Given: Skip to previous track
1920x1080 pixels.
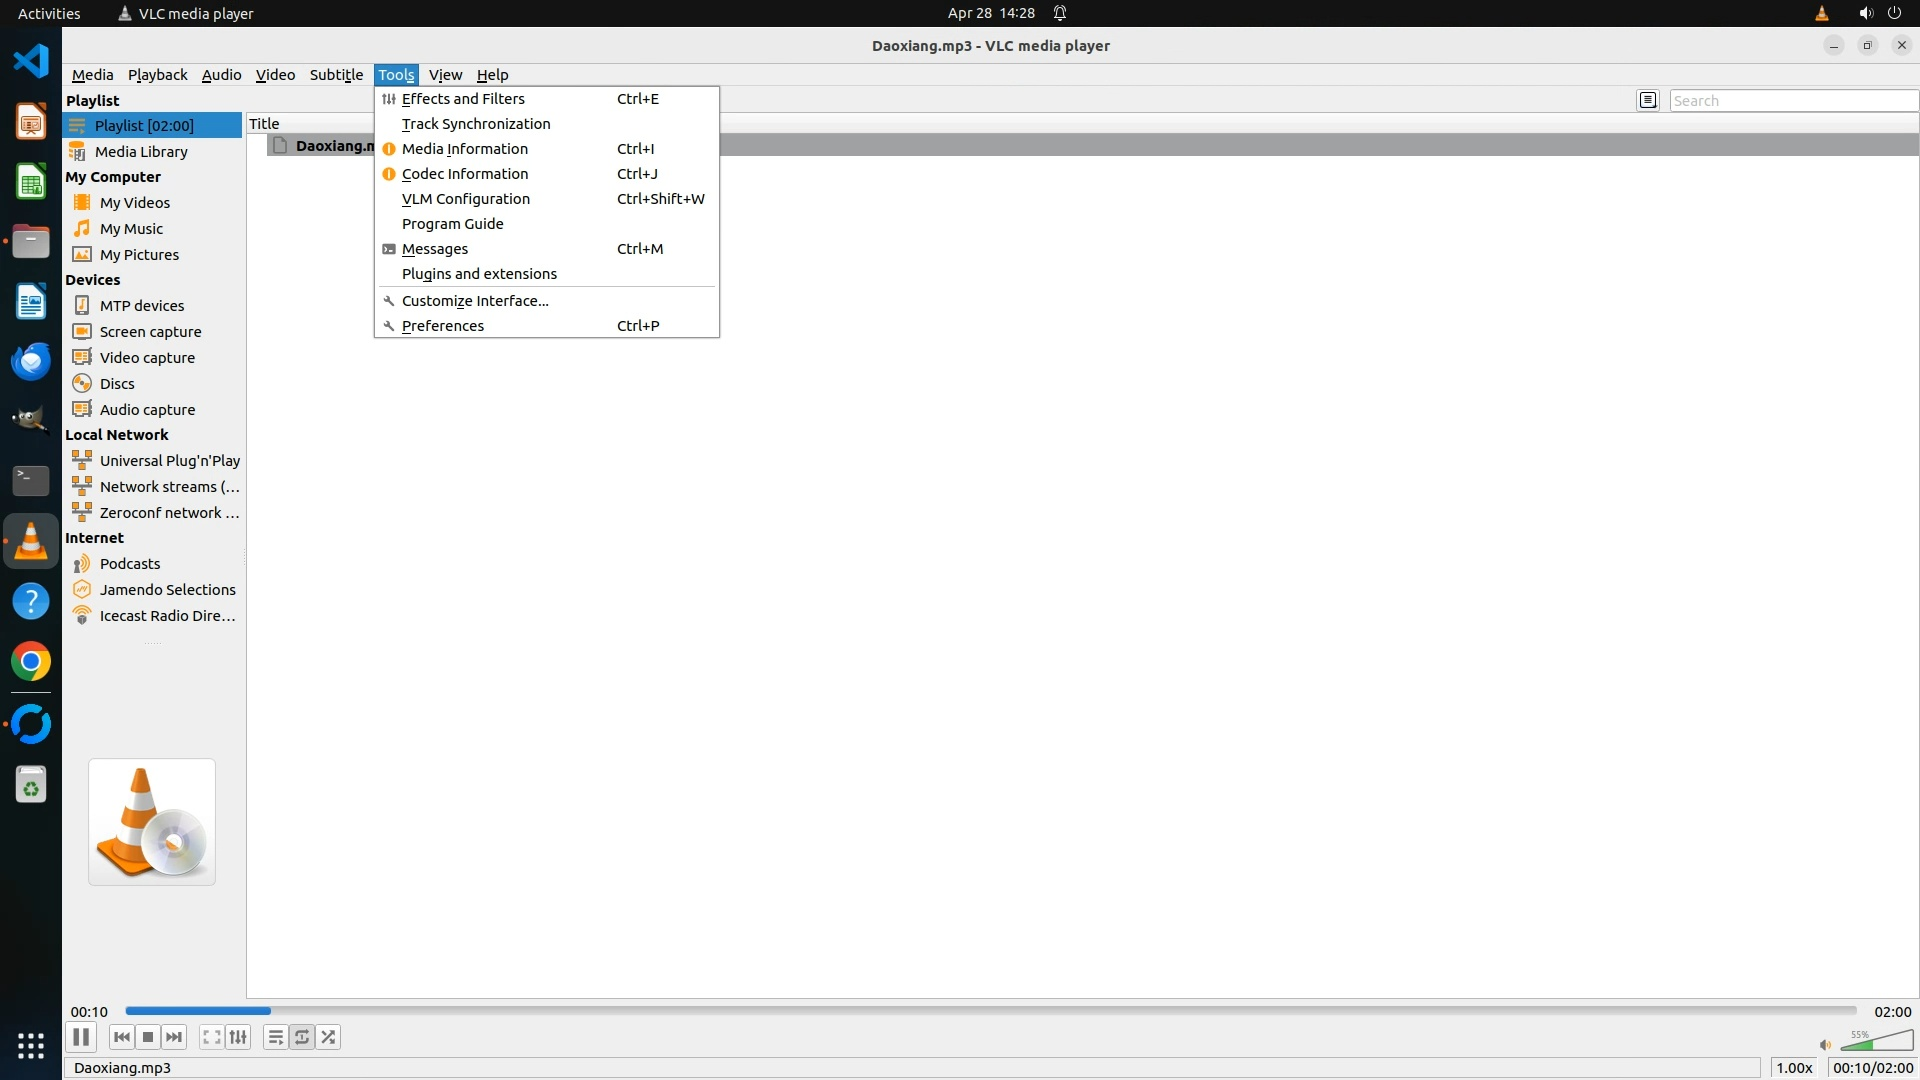Looking at the screenshot, I should [x=121, y=1037].
